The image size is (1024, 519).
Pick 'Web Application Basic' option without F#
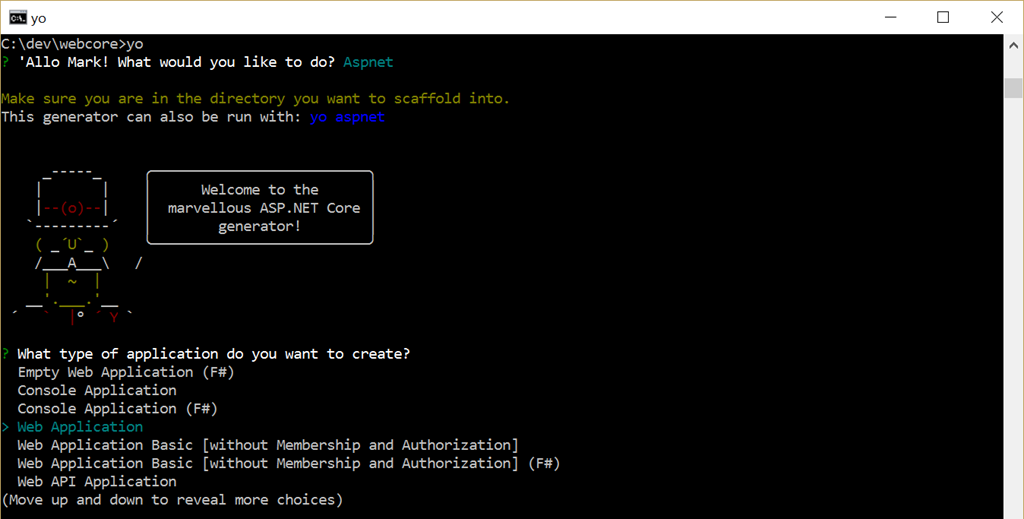268,445
